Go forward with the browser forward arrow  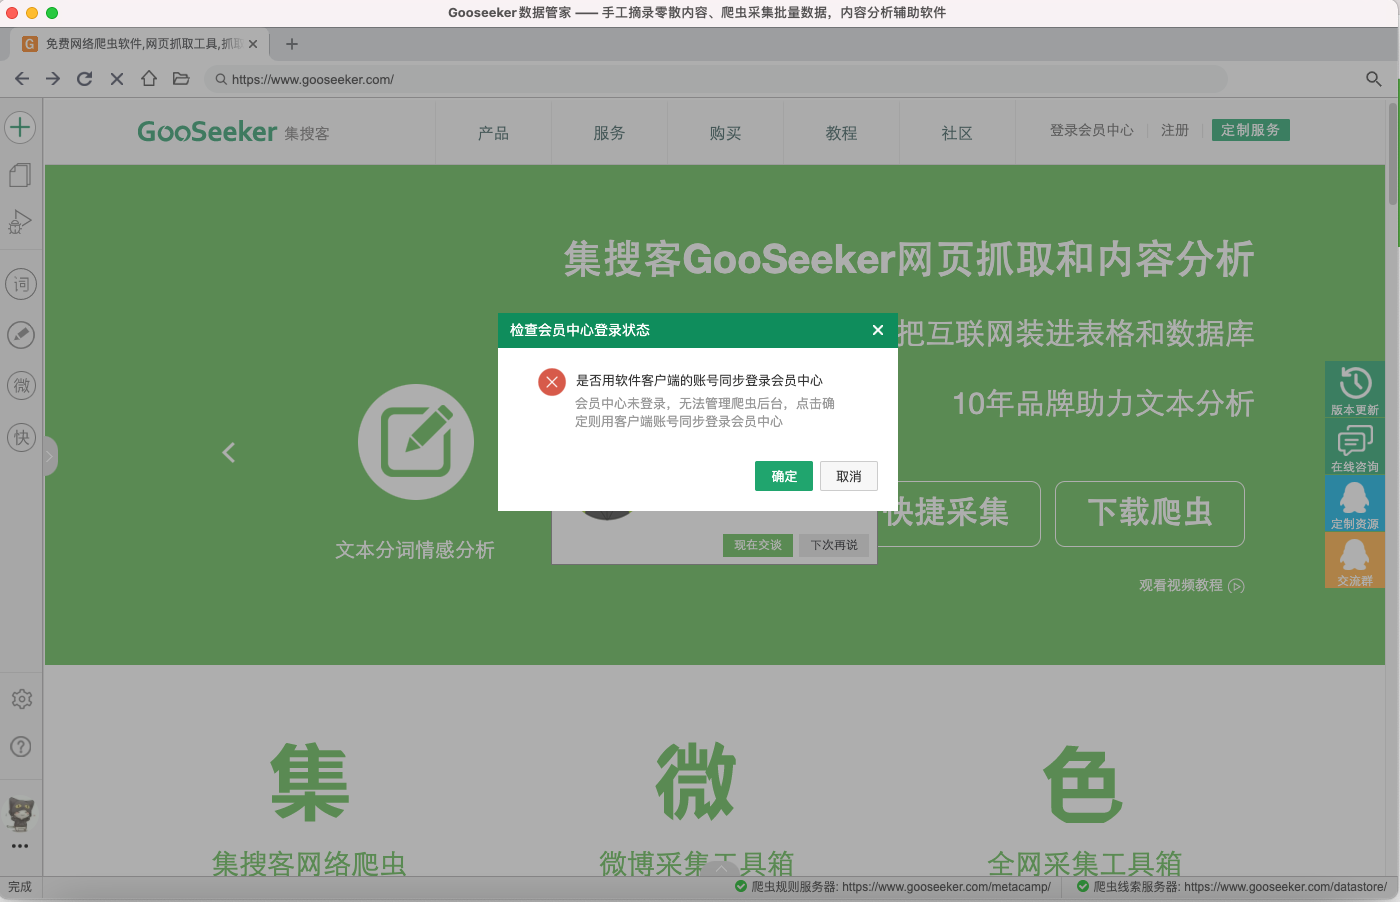(x=53, y=79)
